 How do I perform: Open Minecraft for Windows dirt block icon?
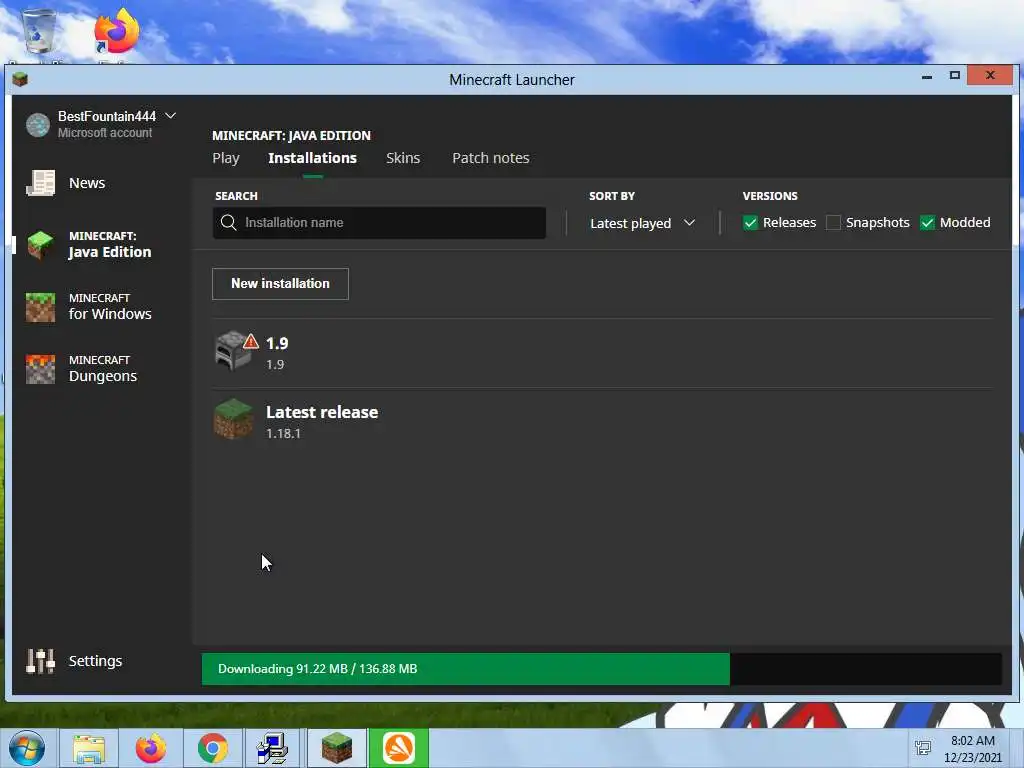coord(40,307)
